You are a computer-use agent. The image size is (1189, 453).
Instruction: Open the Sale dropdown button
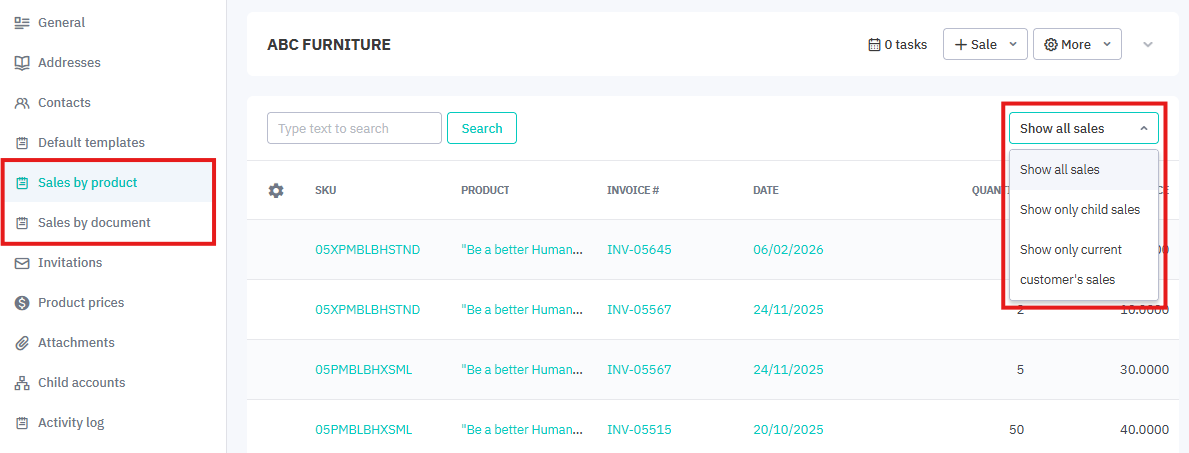pos(984,44)
